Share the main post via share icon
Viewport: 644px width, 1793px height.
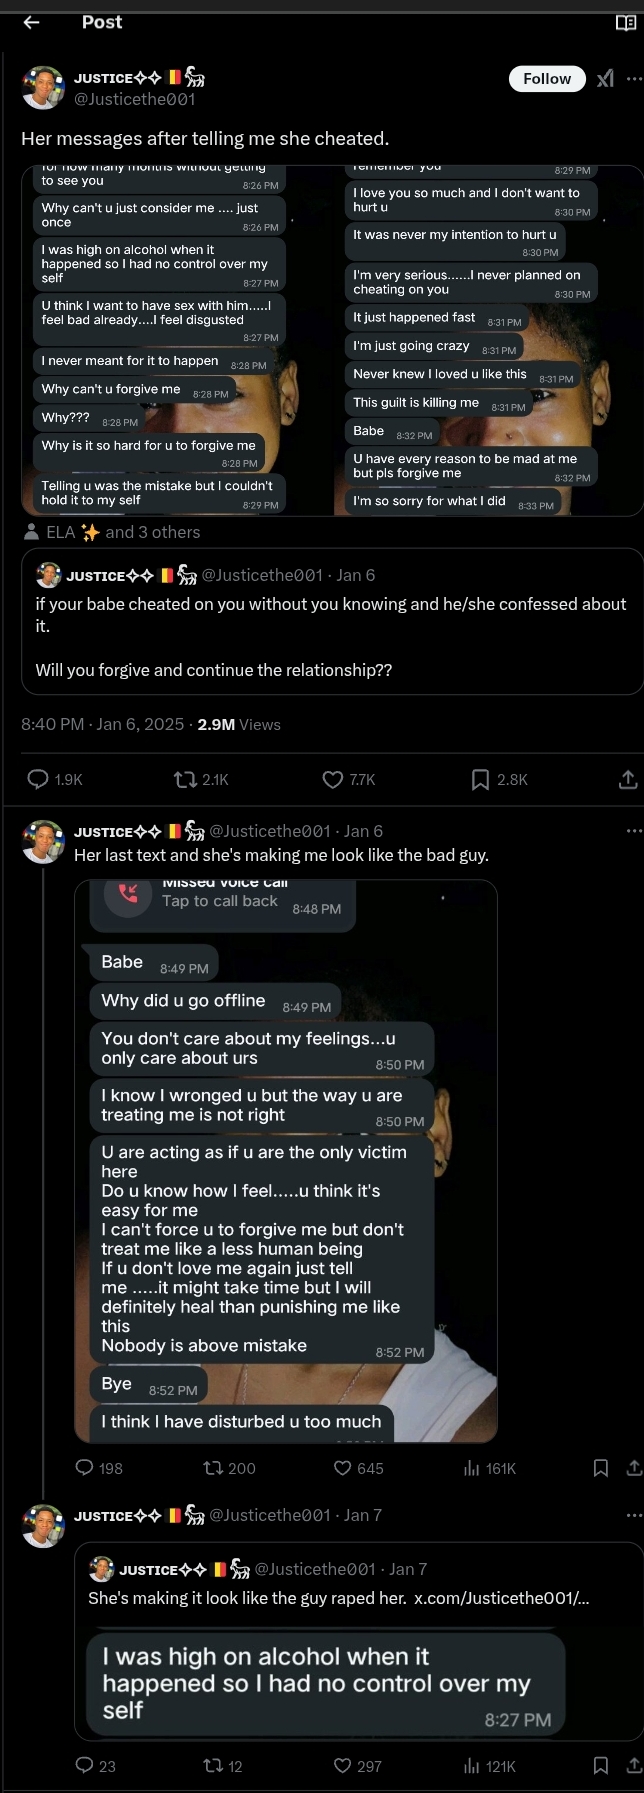click(x=628, y=779)
